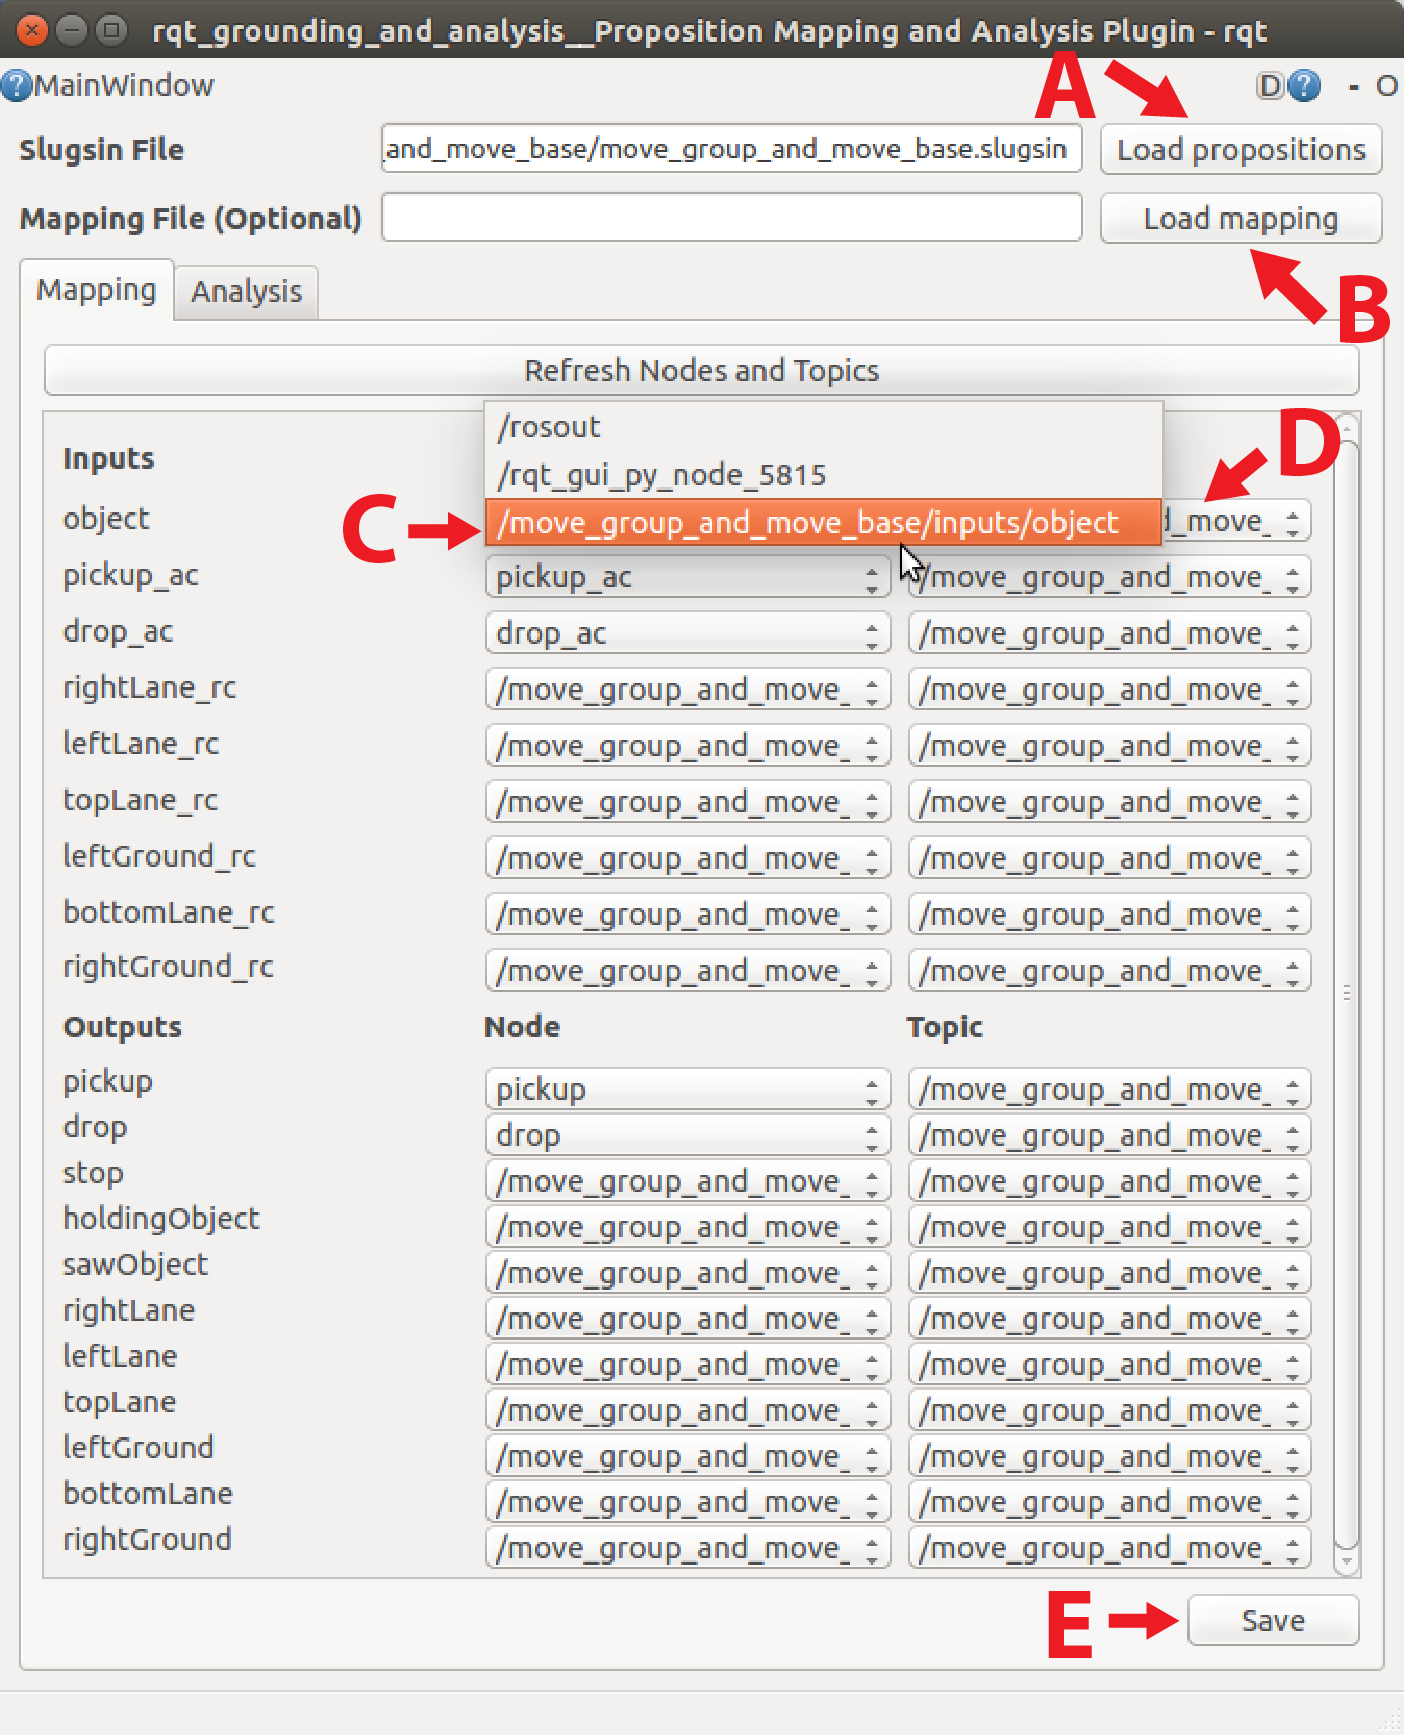Click the O icon in the top right
Image resolution: width=1404 pixels, height=1735 pixels.
(1386, 87)
